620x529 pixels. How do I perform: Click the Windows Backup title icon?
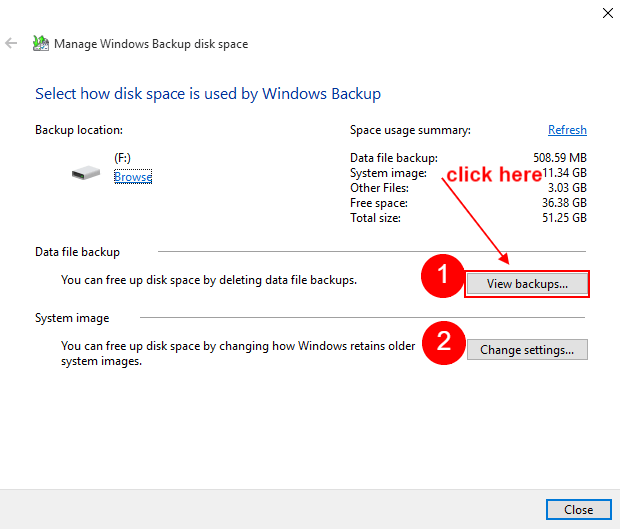[41, 43]
